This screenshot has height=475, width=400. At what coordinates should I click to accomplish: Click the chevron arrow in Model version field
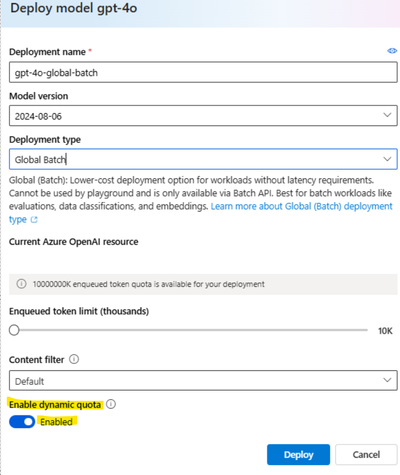point(387,115)
